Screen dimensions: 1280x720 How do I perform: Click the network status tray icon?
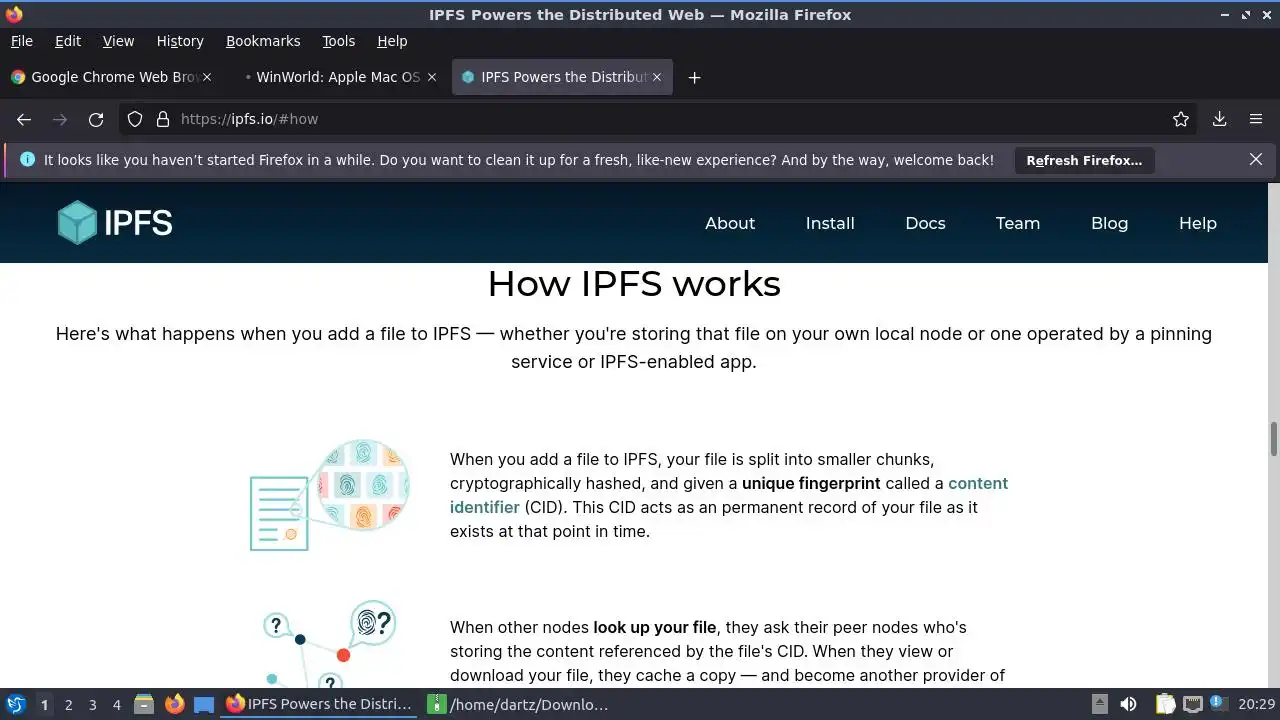pyautogui.click(x=1193, y=704)
